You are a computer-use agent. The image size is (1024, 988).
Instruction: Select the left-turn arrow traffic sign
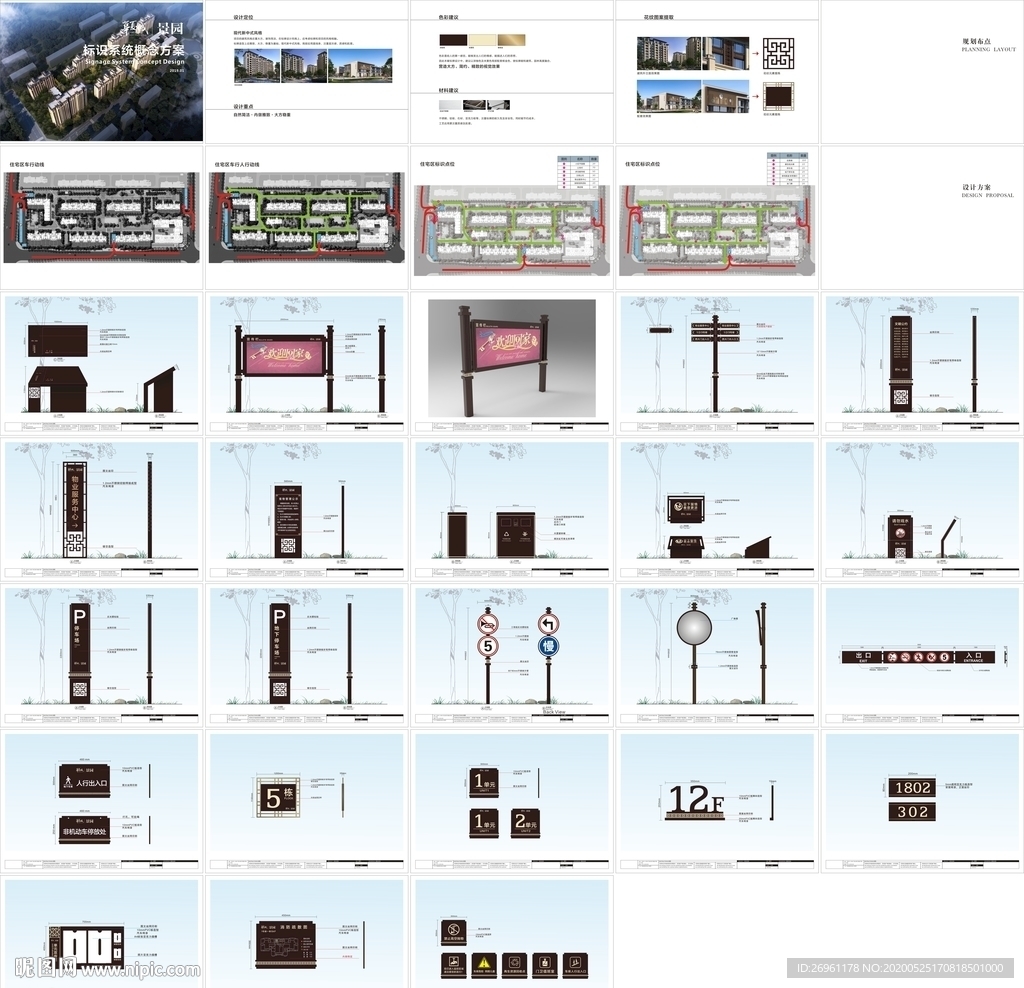click(x=548, y=623)
